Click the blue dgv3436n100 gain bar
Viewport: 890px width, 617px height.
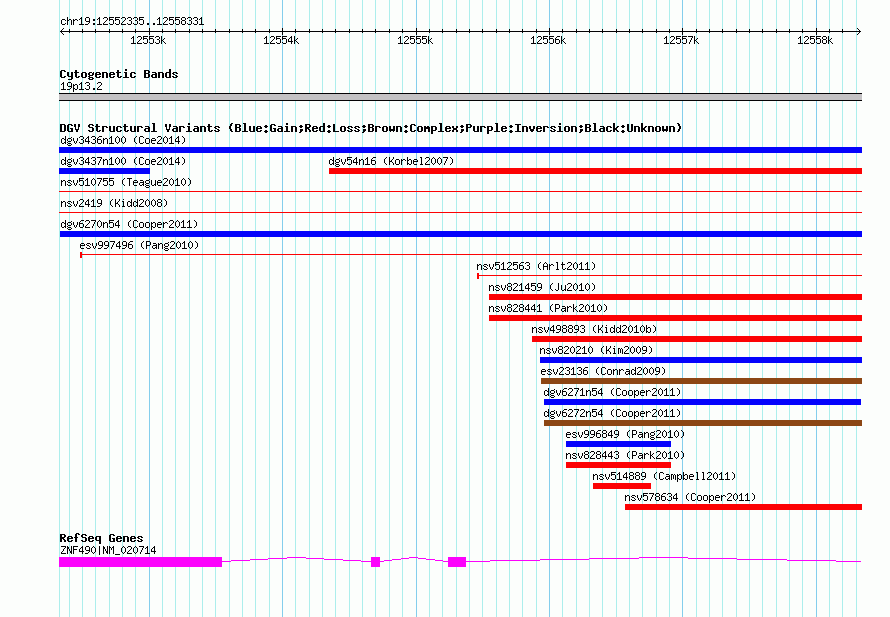click(460, 150)
